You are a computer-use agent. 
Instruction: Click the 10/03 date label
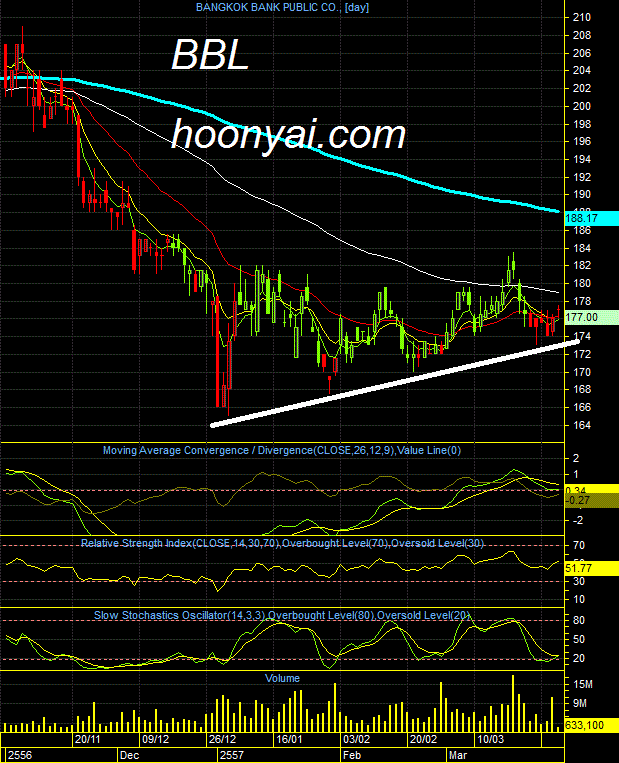(x=491, y=740)
